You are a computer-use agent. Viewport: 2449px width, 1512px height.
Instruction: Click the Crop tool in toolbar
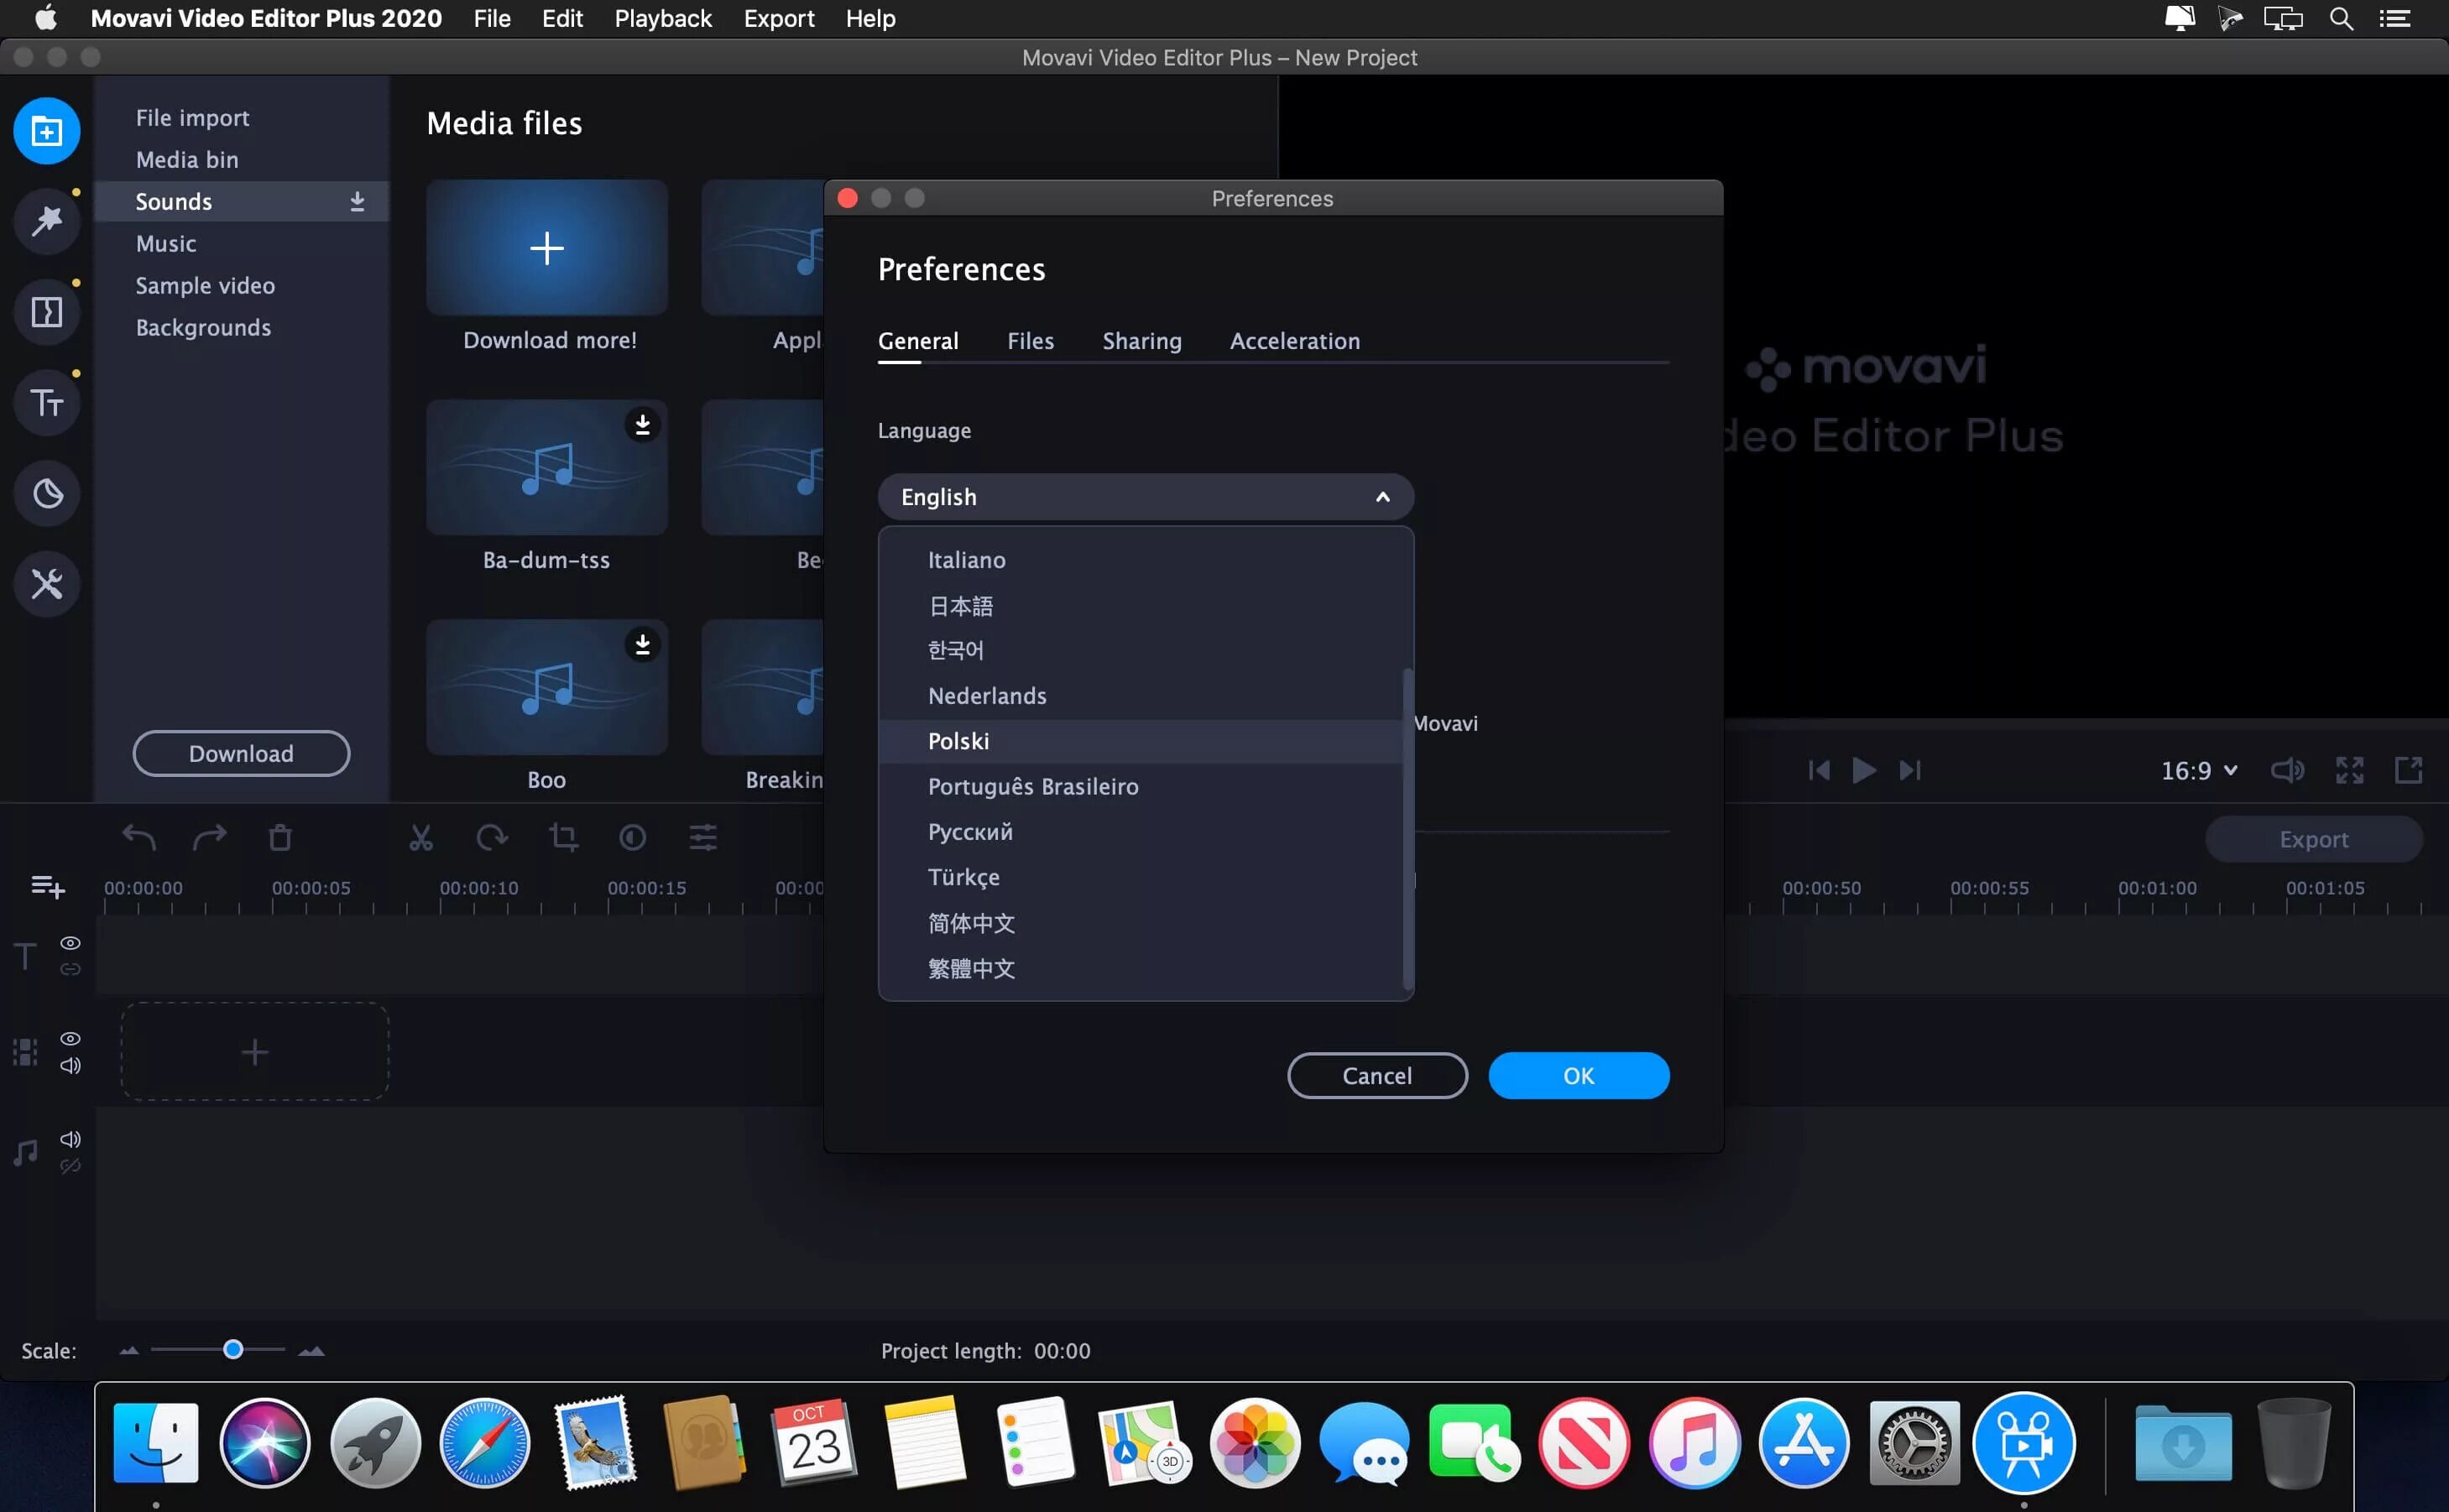coord(564,838)
